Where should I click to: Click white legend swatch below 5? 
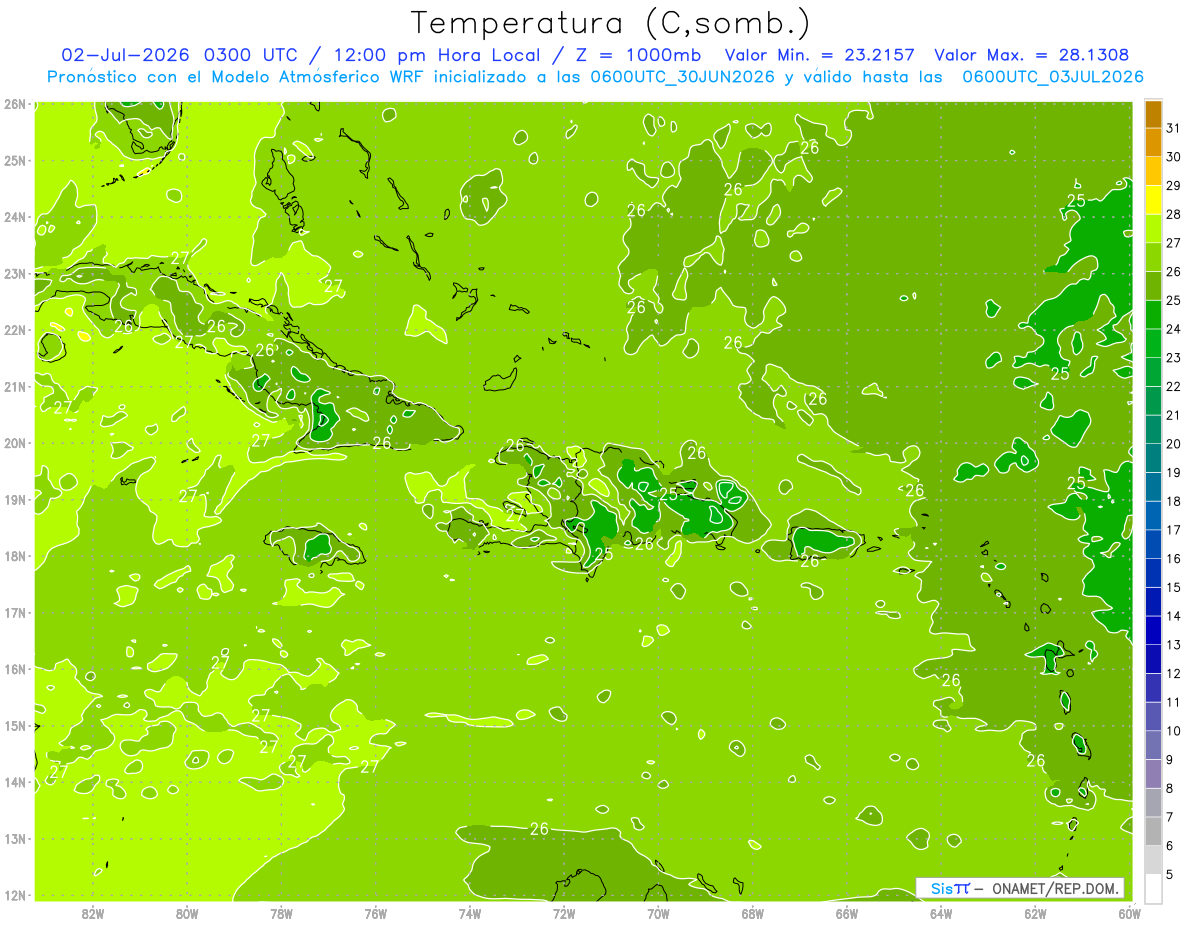pyautogui.click(x=1153, y=888)
